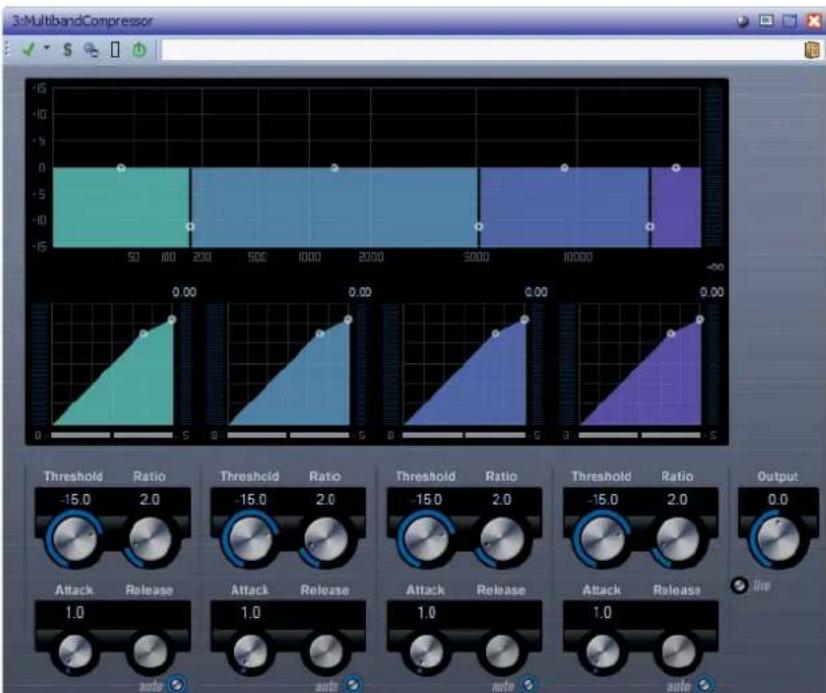Click top-right curve point of band 1 graph
This screenshot has width=826, height=693.
point(172,320)
